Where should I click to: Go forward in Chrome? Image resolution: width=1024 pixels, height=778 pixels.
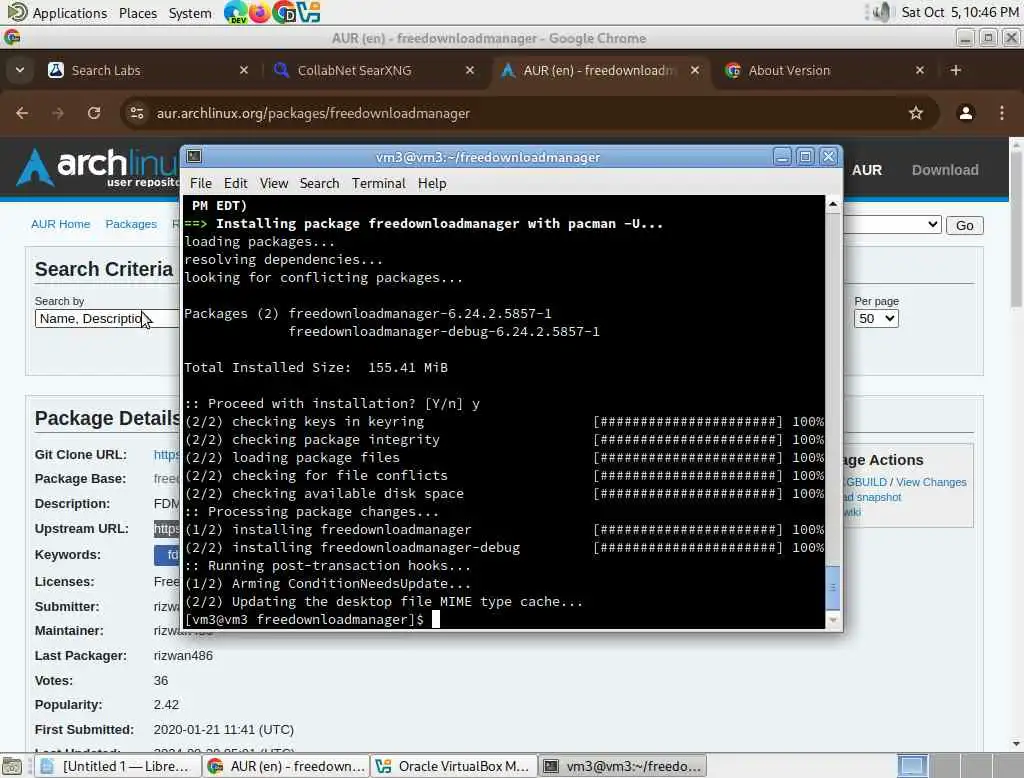[x=58, y=113]
